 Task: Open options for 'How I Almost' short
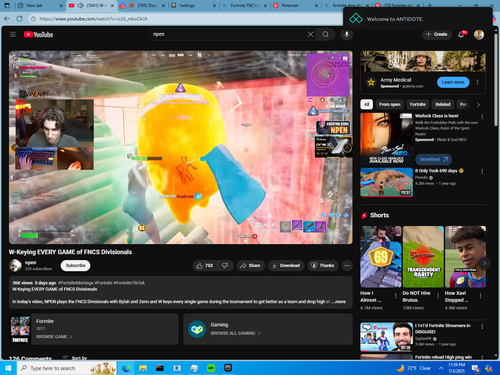tap(396, 296)
